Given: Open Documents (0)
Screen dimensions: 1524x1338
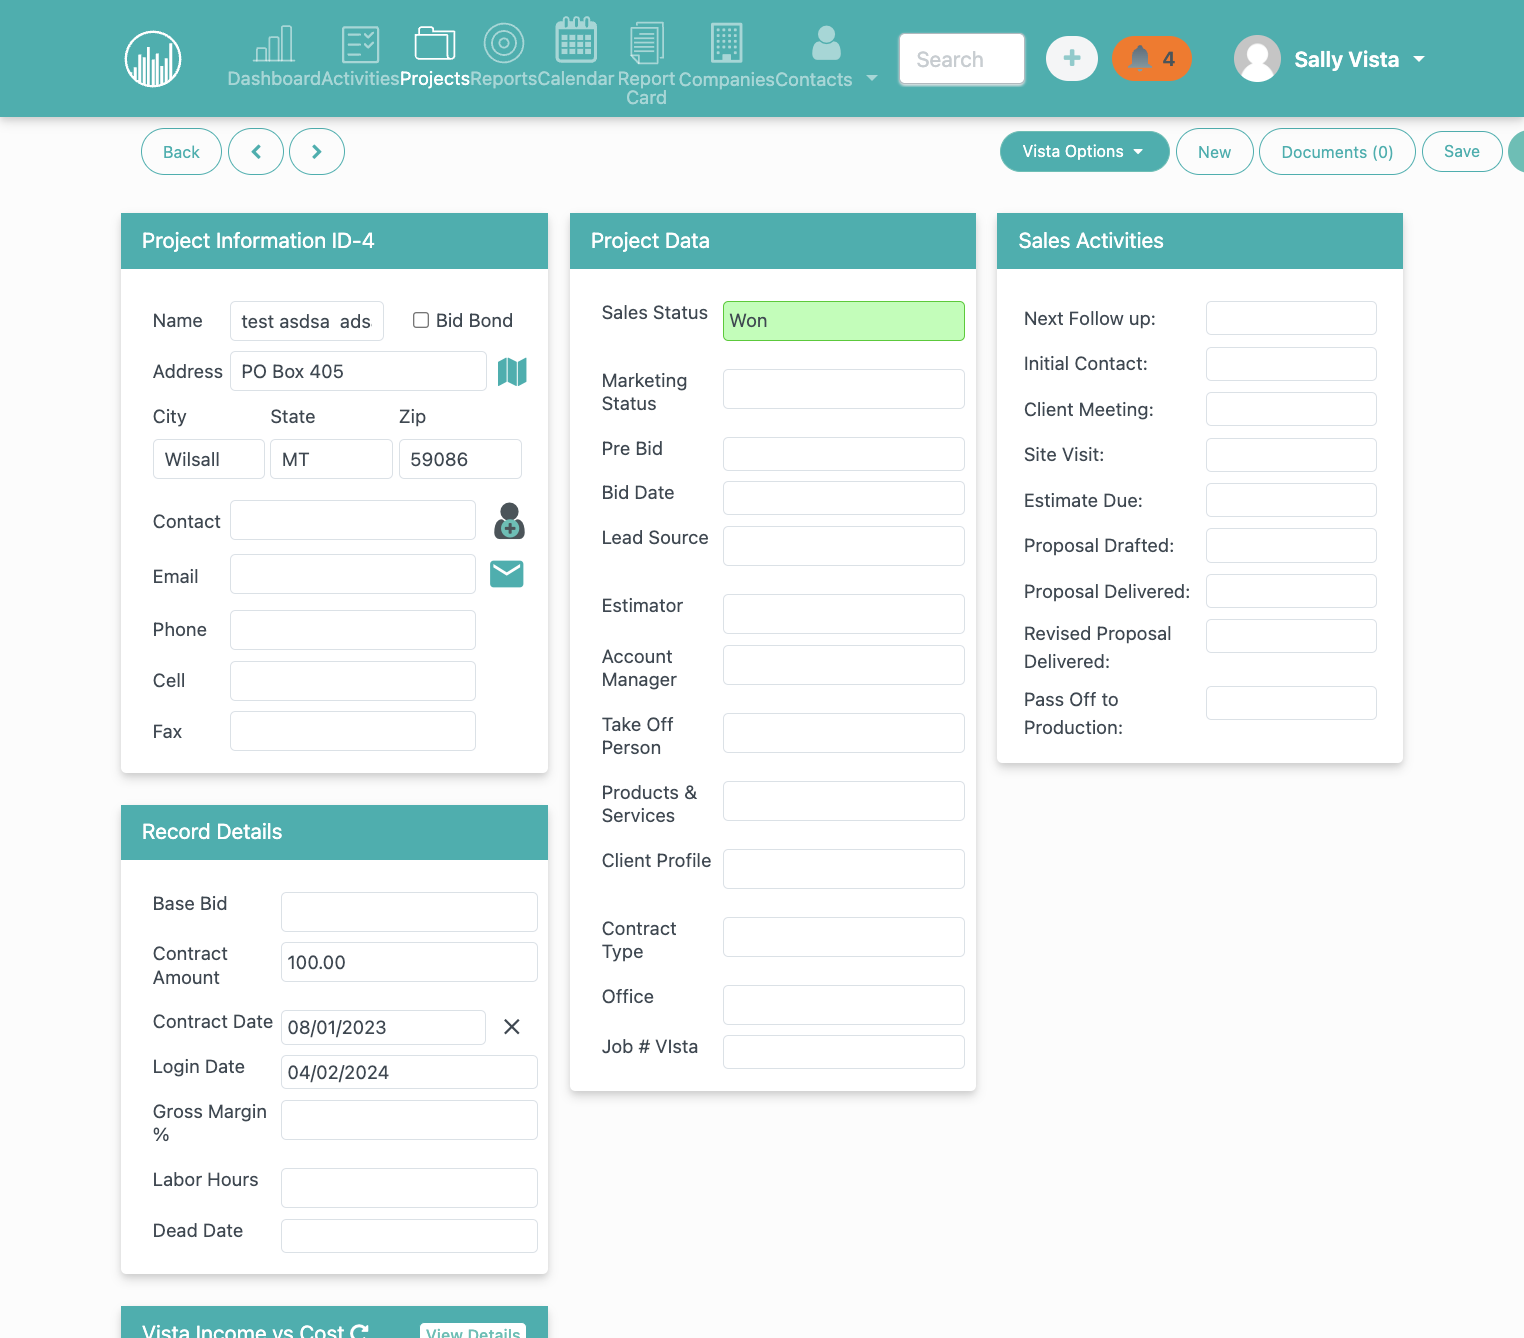Looking at the screenshot, I should [1337, 152].
